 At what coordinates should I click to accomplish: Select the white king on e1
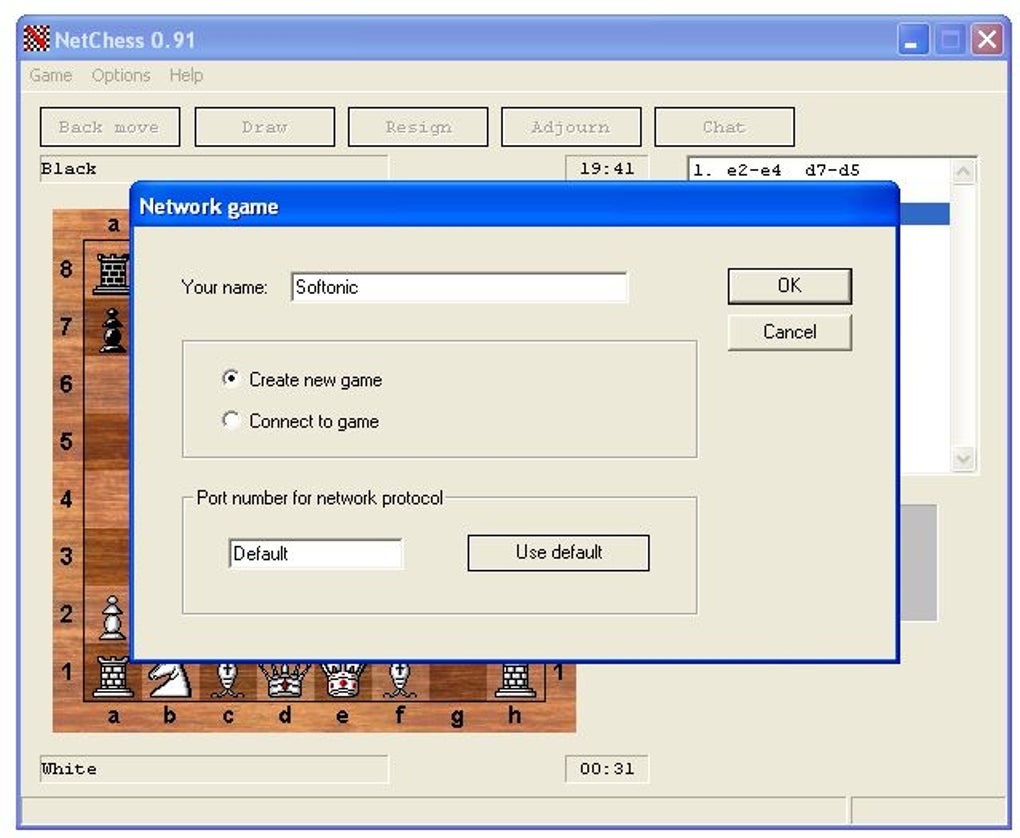pyautogui.click(x=342, y=681)
